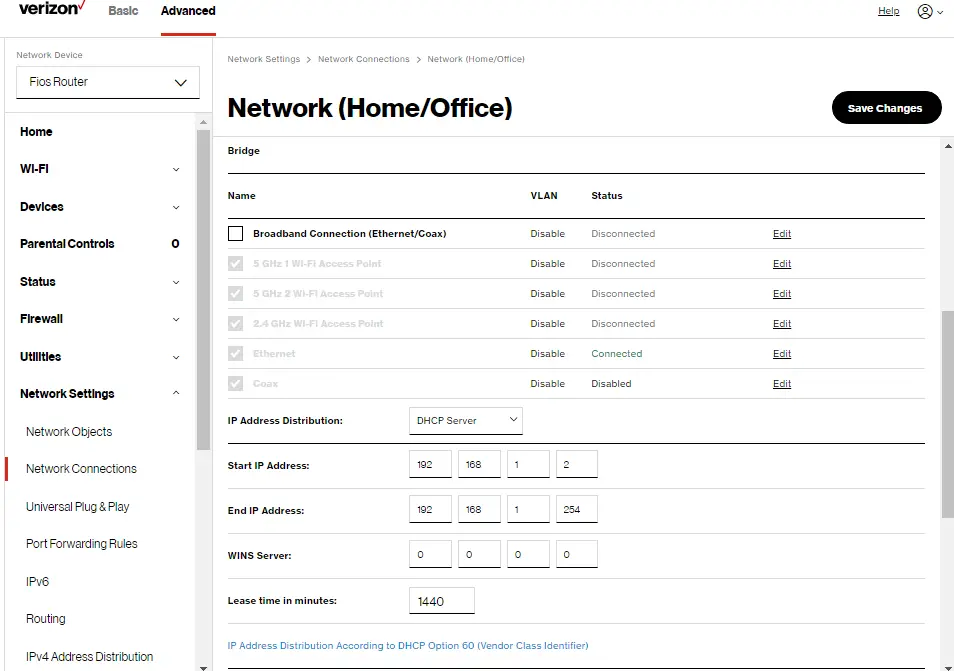
Task: Navigate to Network Settings breadcrumb
Action: [263, 59]
